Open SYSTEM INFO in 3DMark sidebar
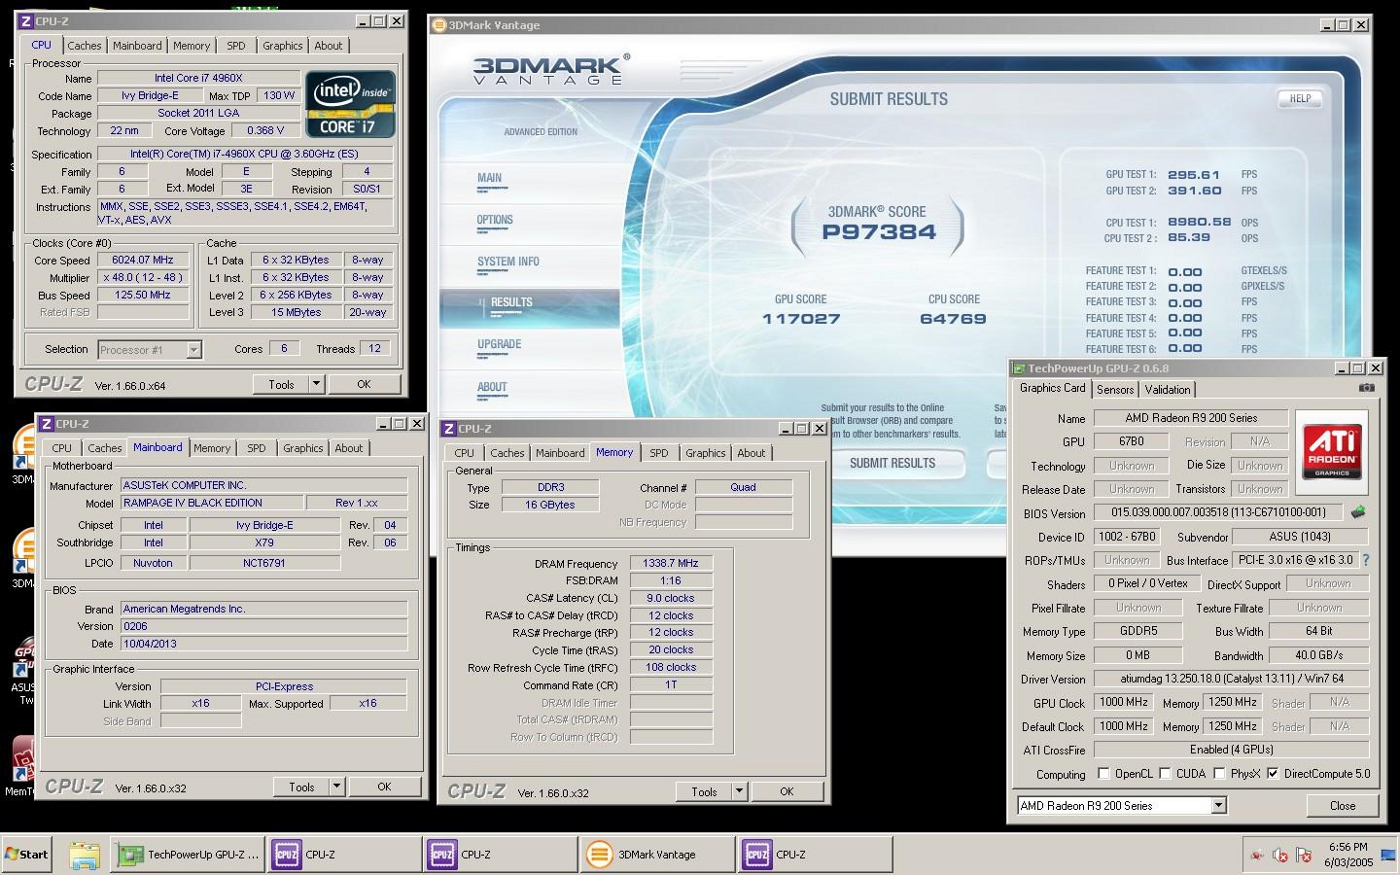This screenshot has width=1400, height=875. 508,262
